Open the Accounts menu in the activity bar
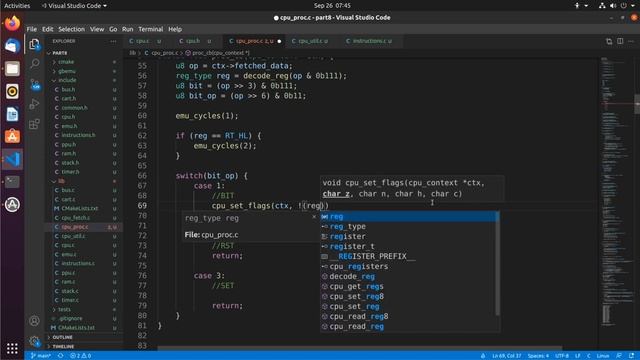 [x=34, y=321]
